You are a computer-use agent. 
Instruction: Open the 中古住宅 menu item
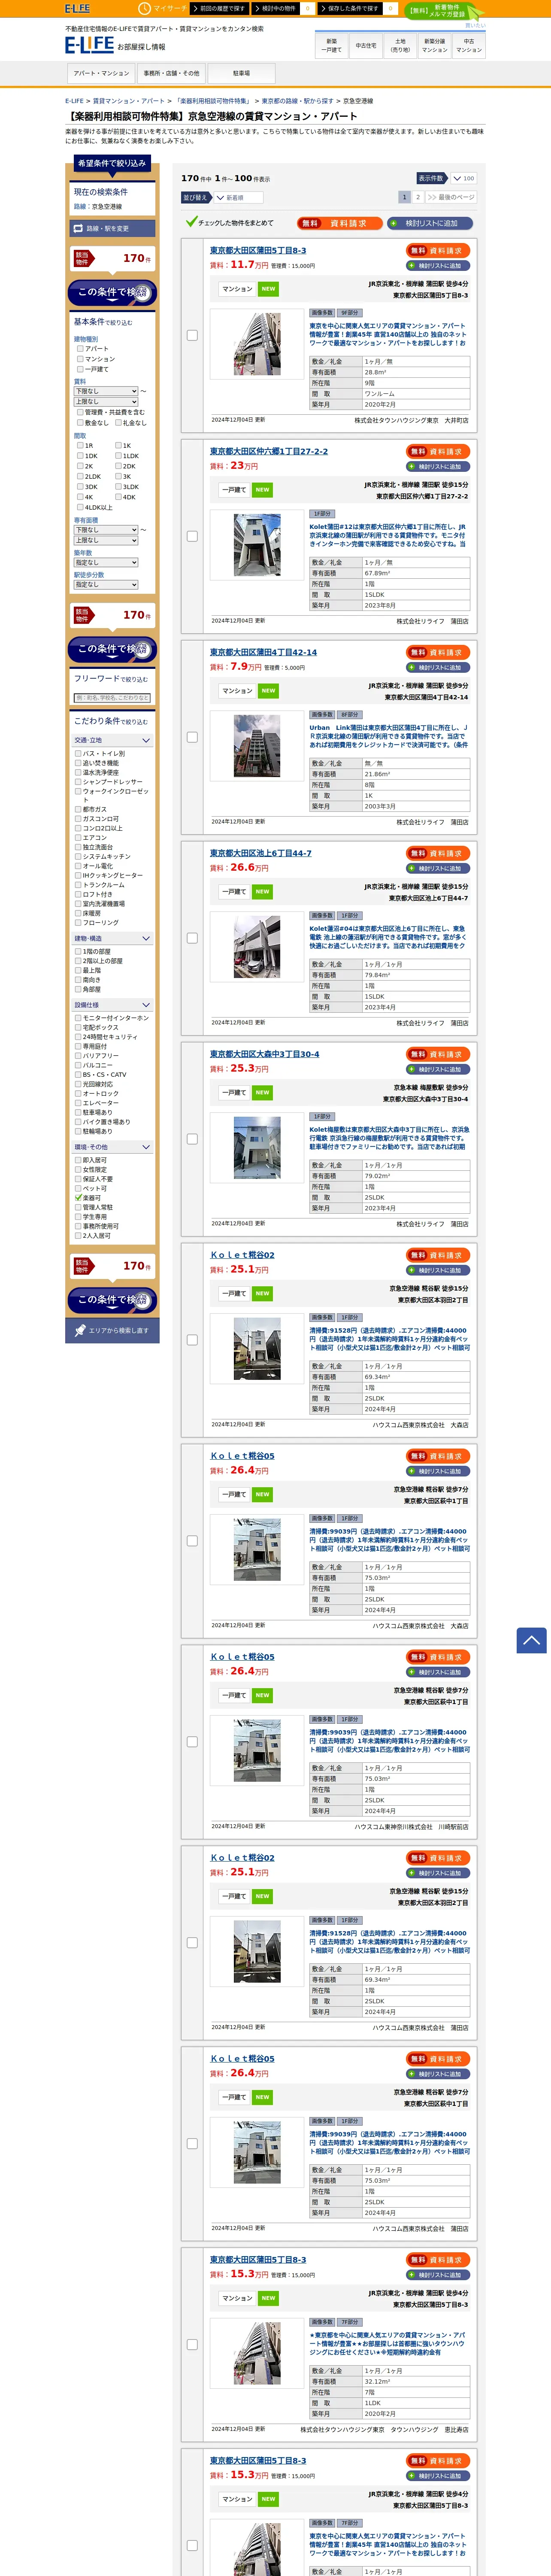click(x=366, y=46)
